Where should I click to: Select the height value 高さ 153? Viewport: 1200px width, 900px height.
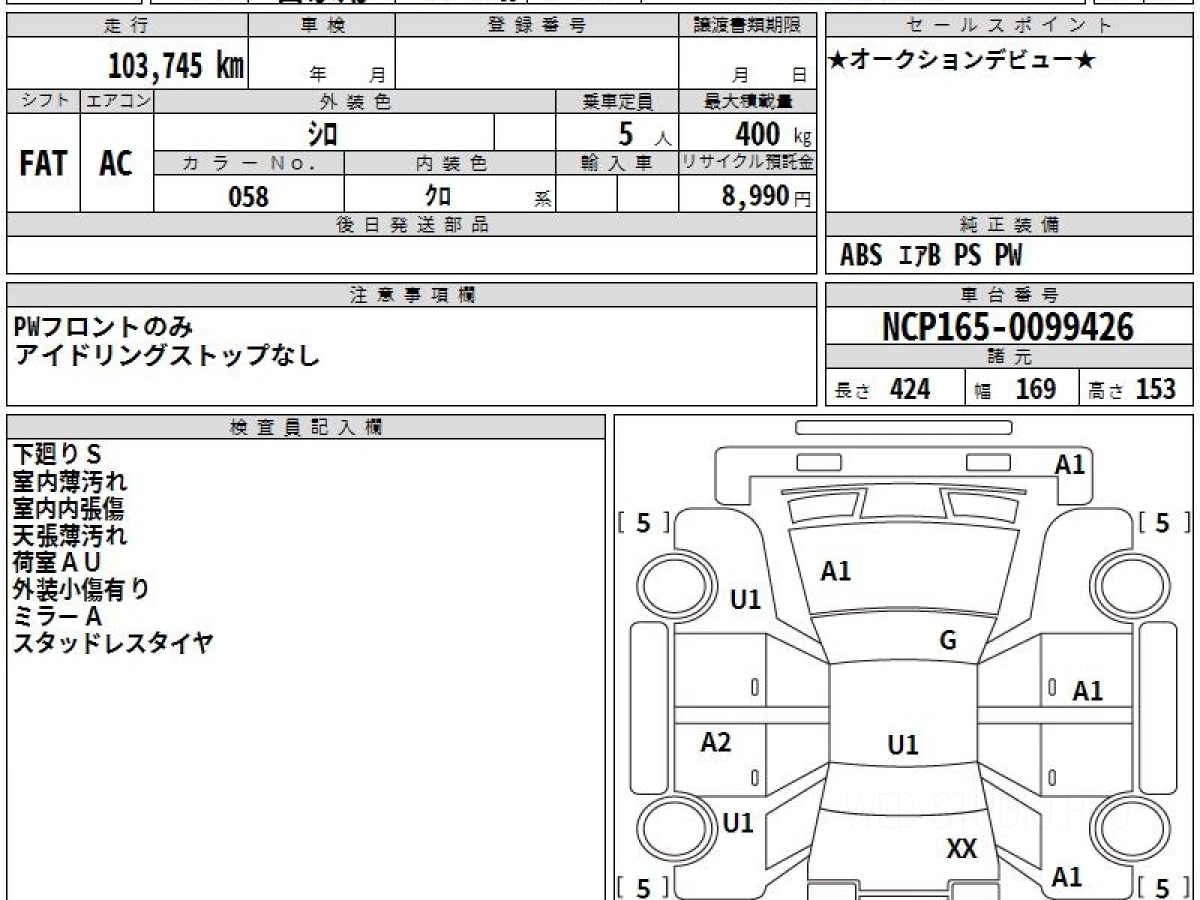(x=1132, y=389)
